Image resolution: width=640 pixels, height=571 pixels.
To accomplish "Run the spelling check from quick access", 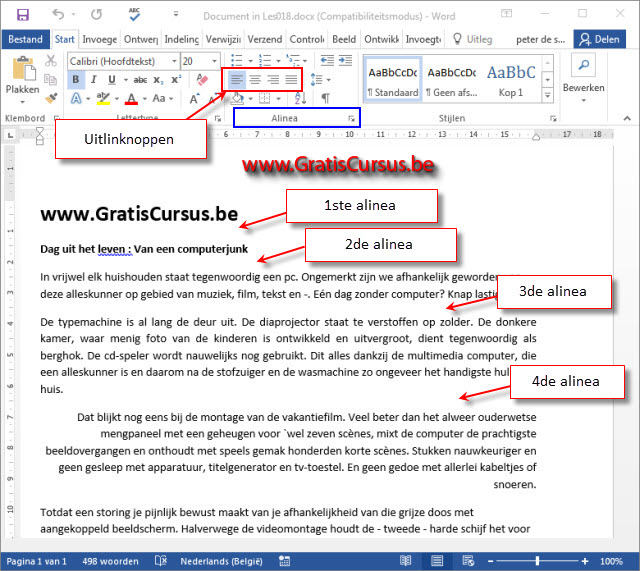I will pos(134,14).
